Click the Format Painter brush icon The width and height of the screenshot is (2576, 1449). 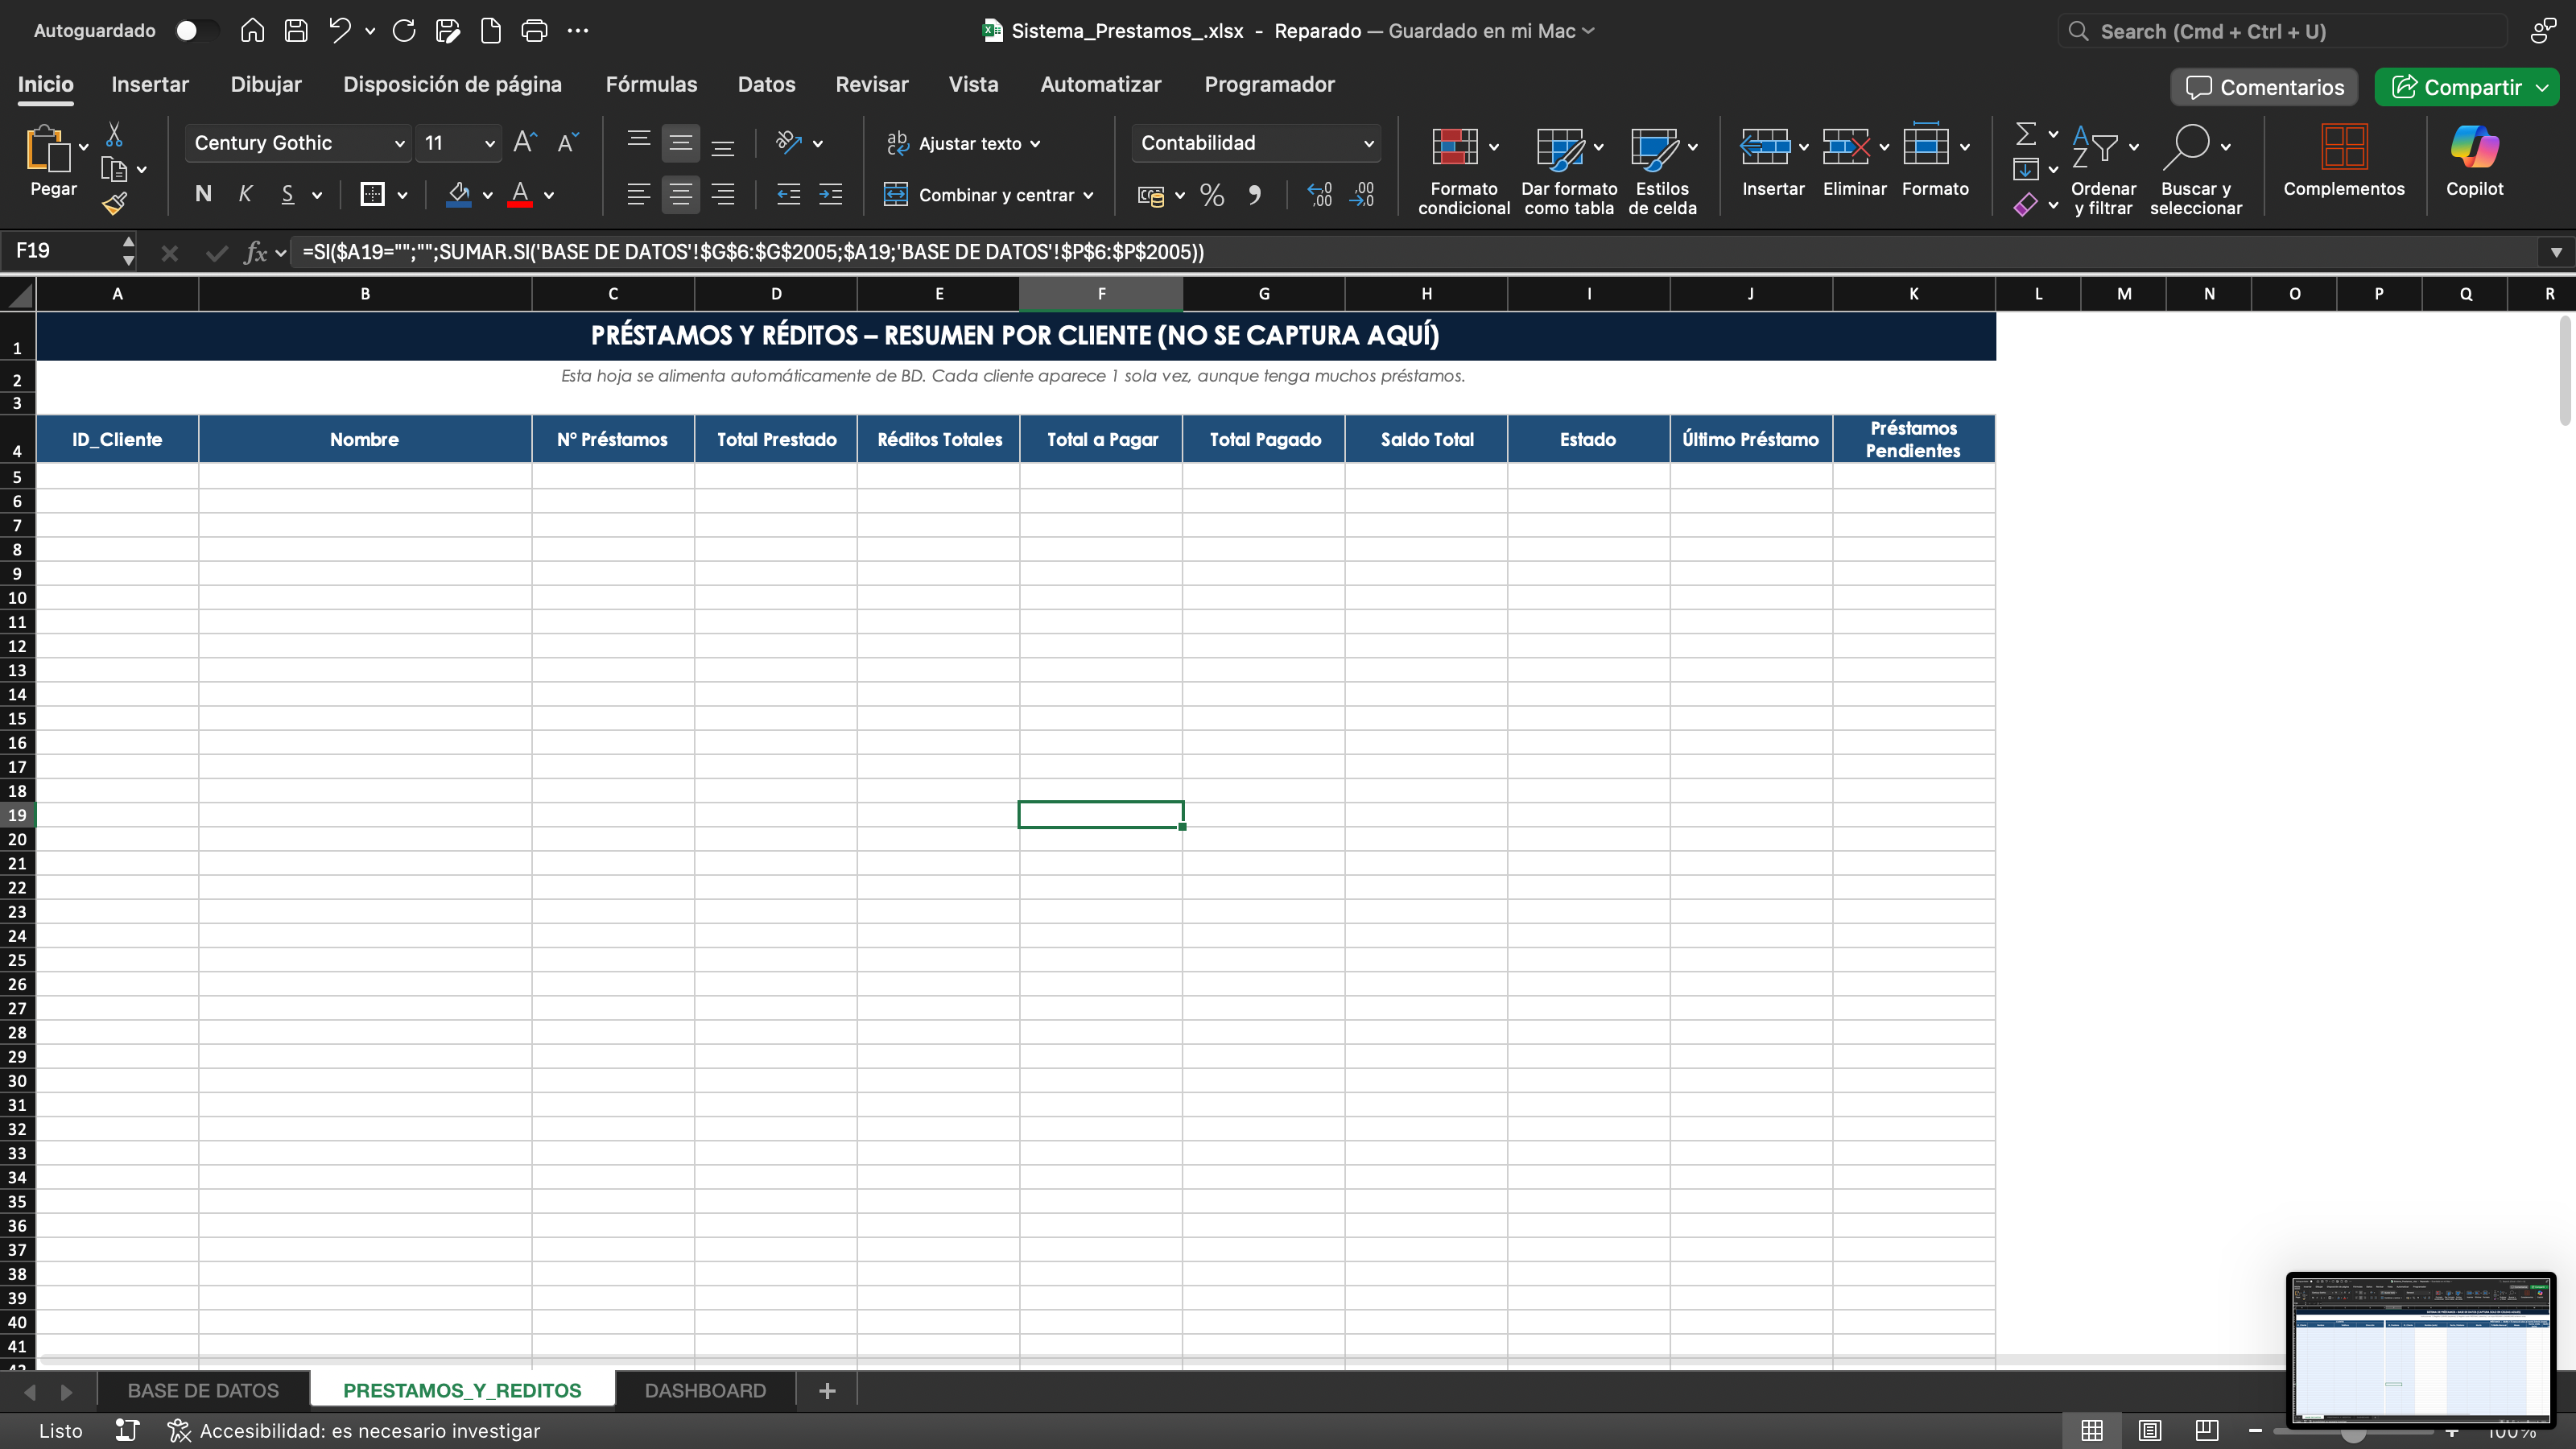[x=115, y=204]
